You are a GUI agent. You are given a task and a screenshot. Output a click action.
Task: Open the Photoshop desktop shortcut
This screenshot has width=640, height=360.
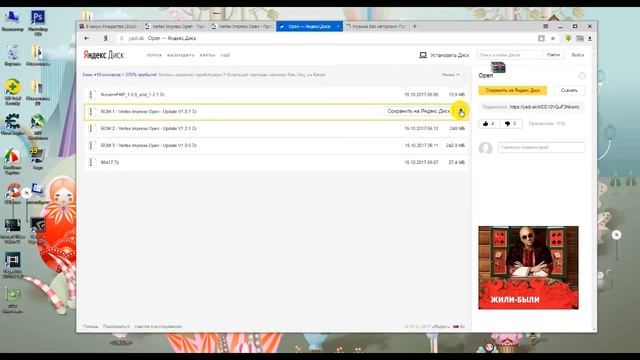click(38, 21)
